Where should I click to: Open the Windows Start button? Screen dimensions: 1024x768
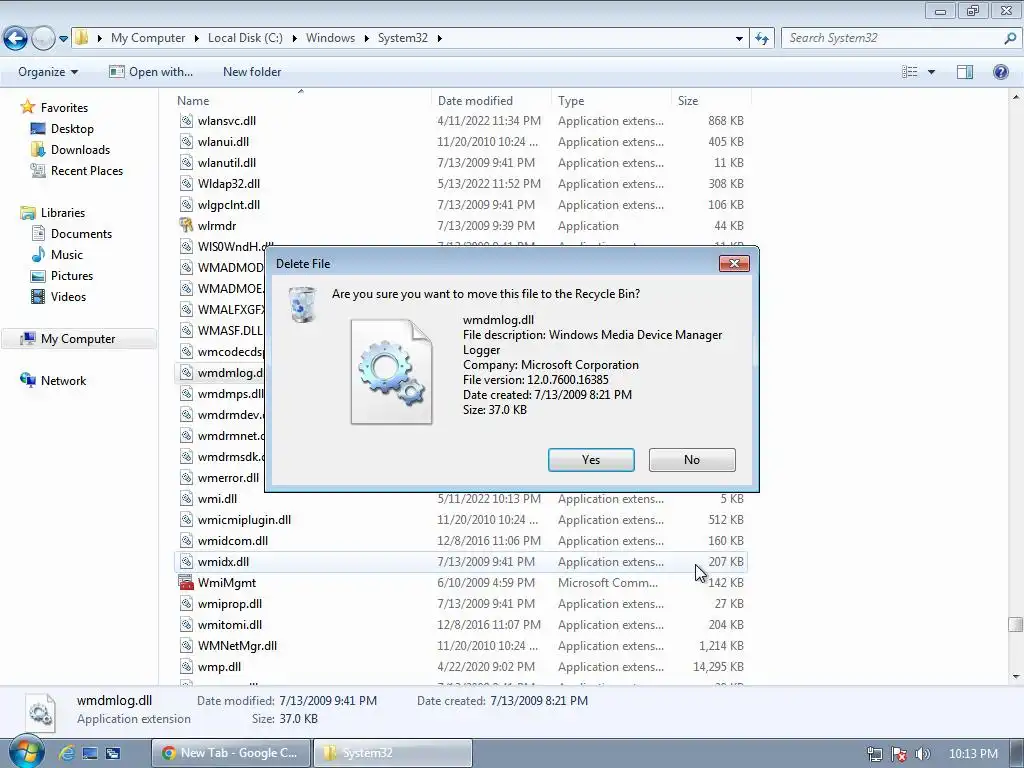click(26, 752)
